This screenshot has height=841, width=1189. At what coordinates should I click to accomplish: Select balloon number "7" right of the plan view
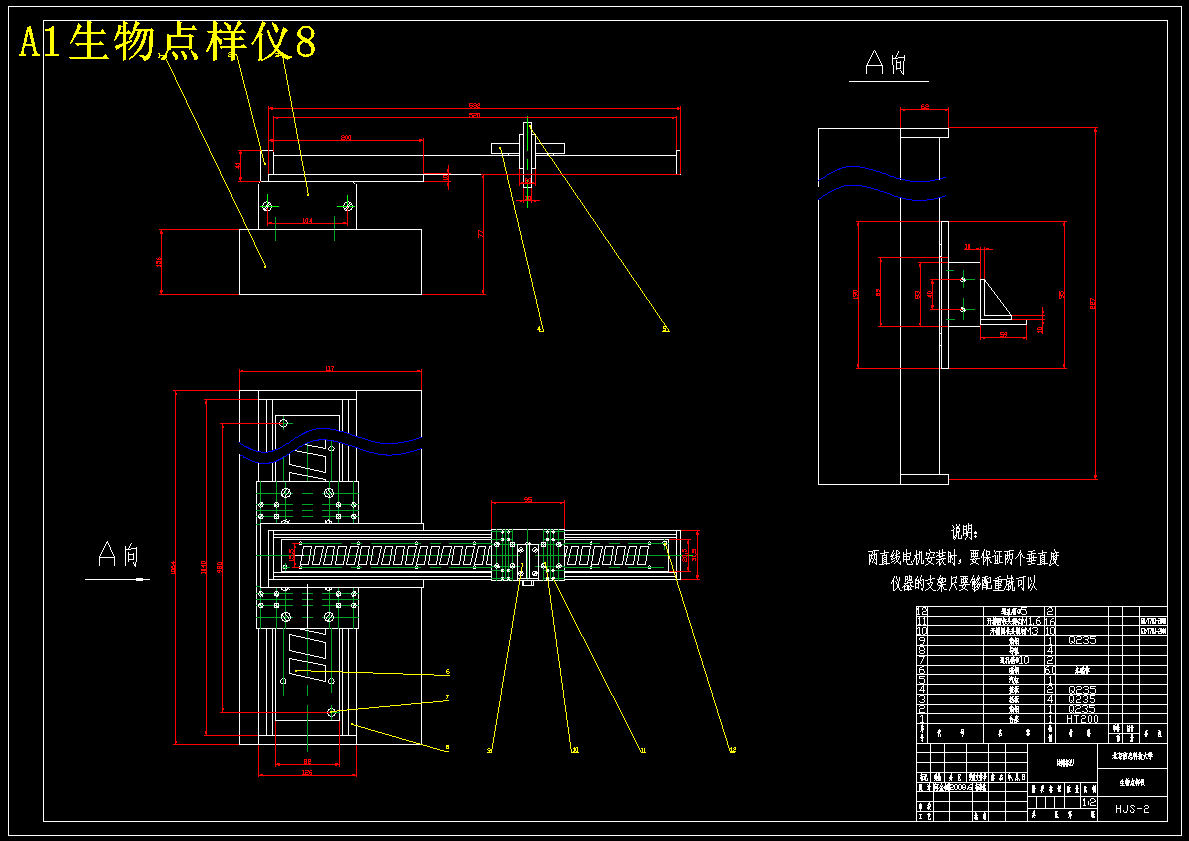[447, 697]
